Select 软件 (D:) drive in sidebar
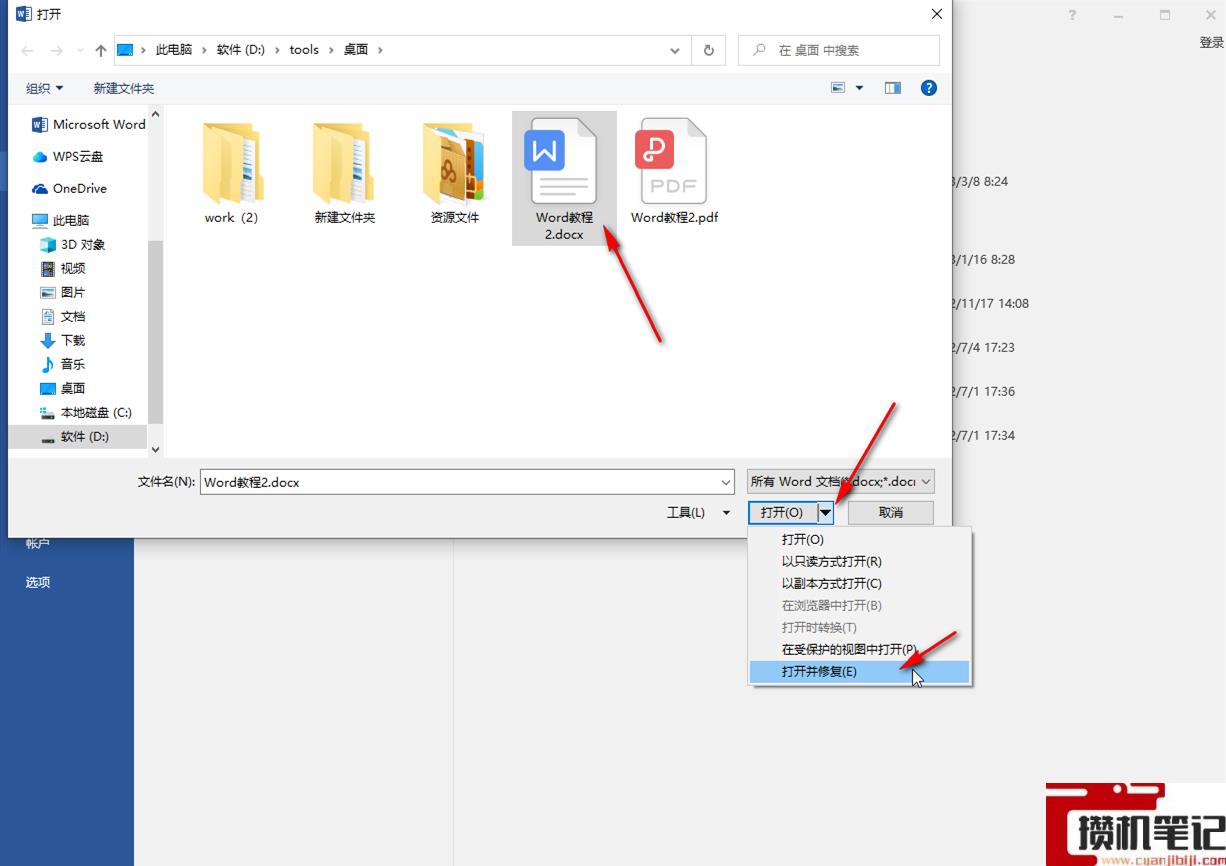The image size is (1226, 866). pos(77,436)
